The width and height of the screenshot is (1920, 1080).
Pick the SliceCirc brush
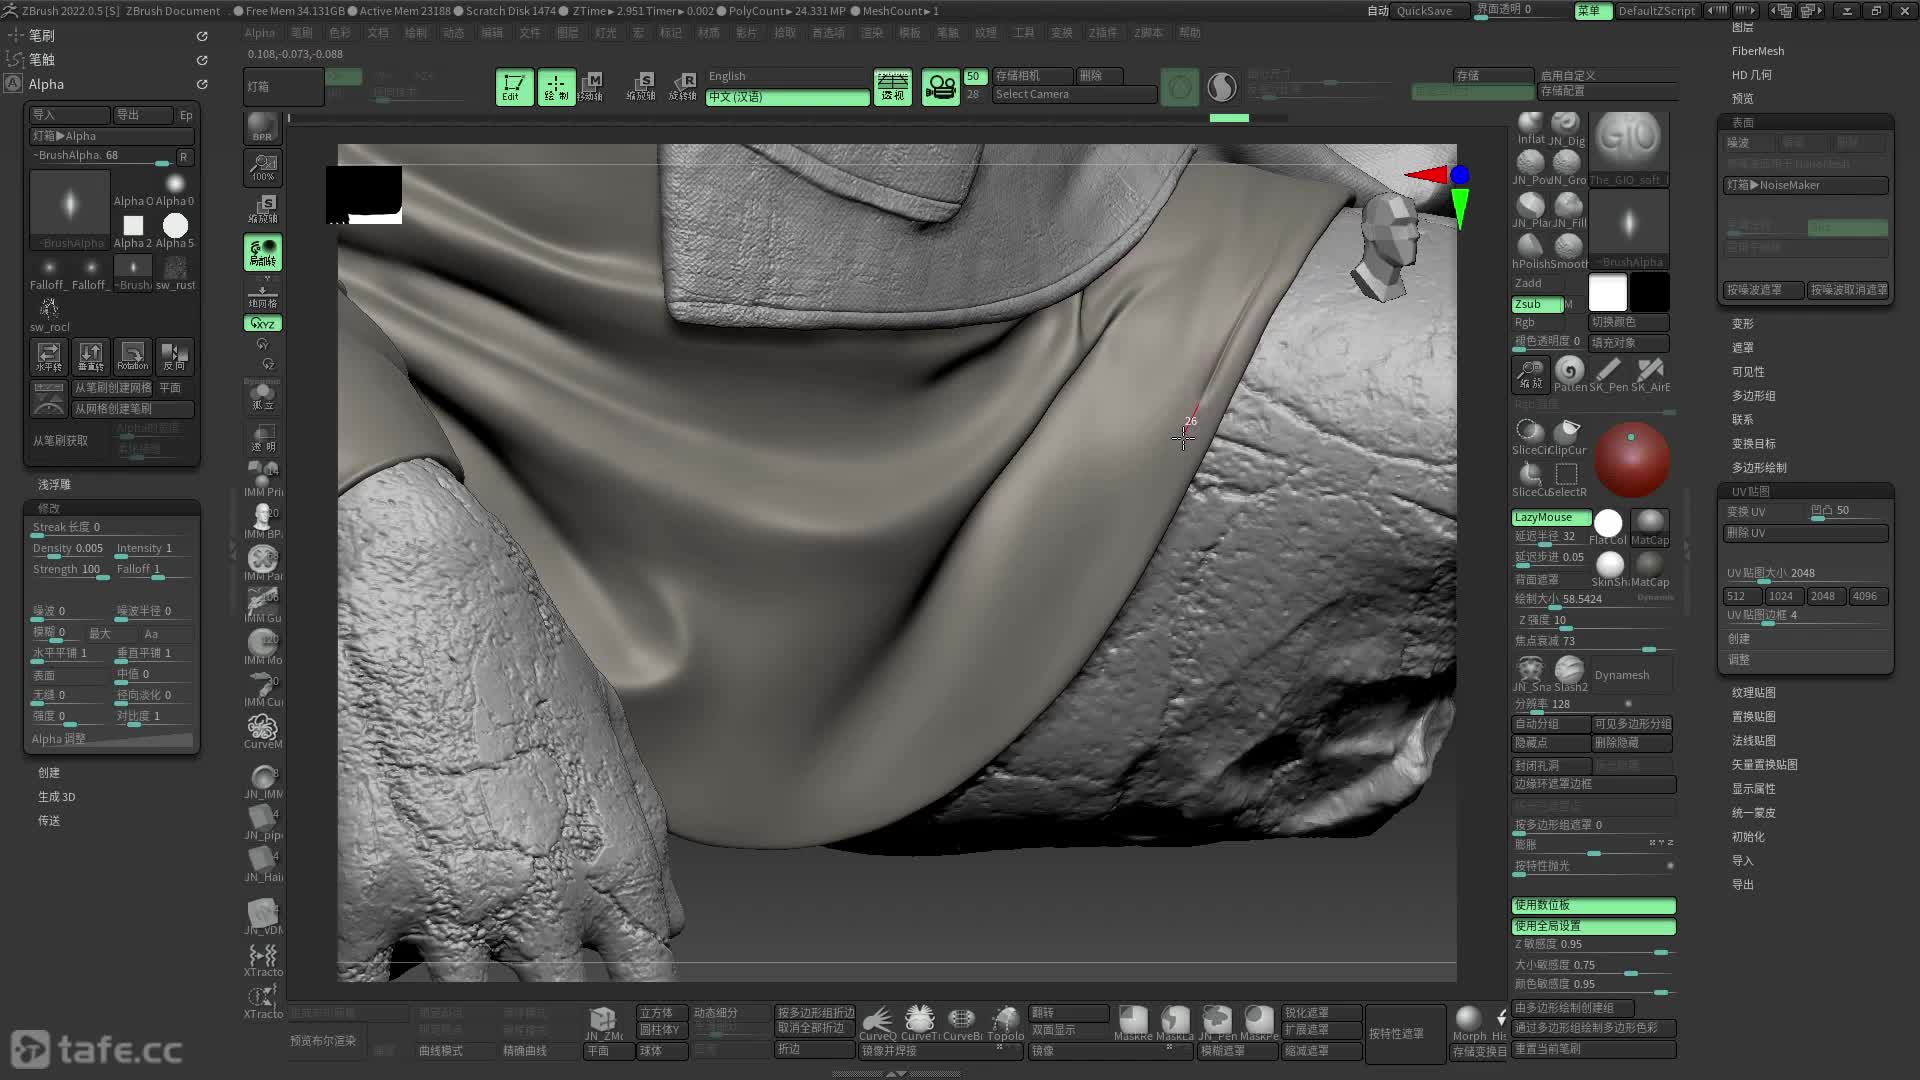1529,436
